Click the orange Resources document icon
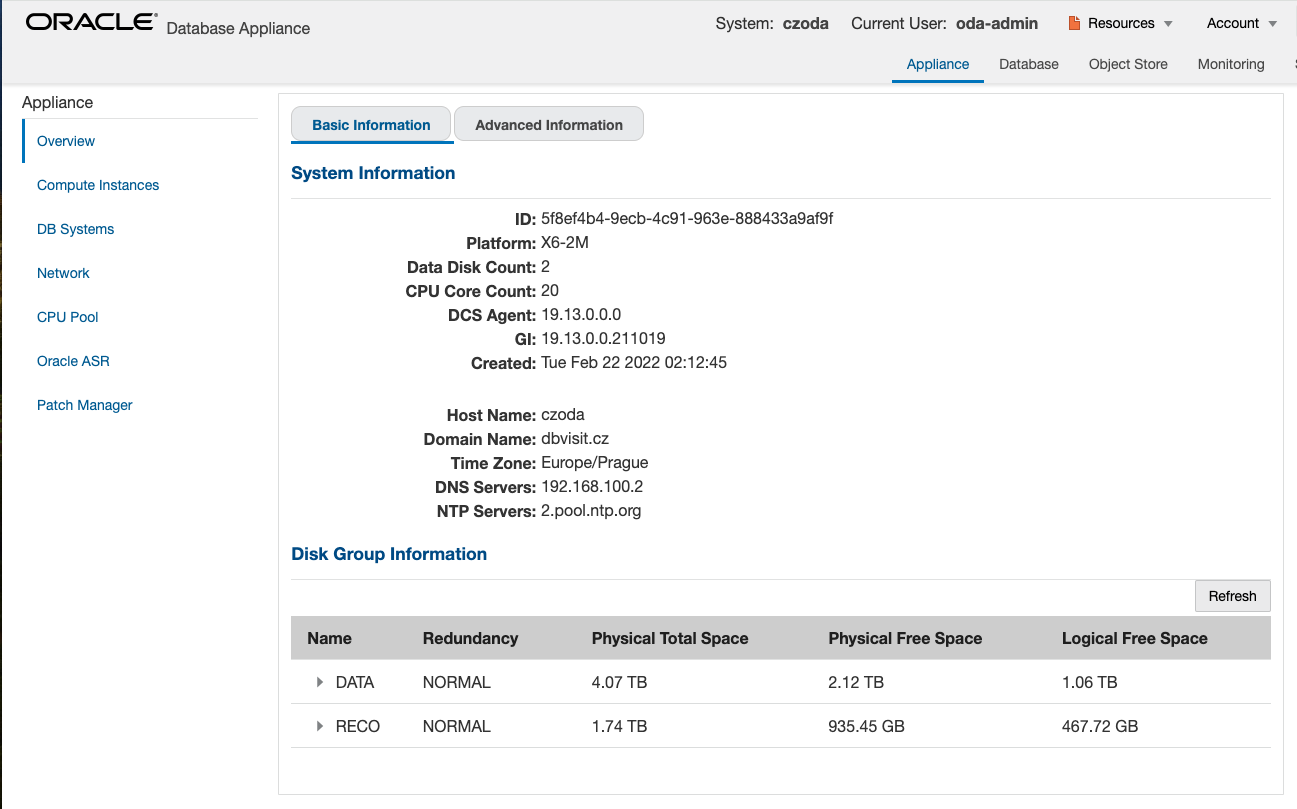 coord(1074,23)
